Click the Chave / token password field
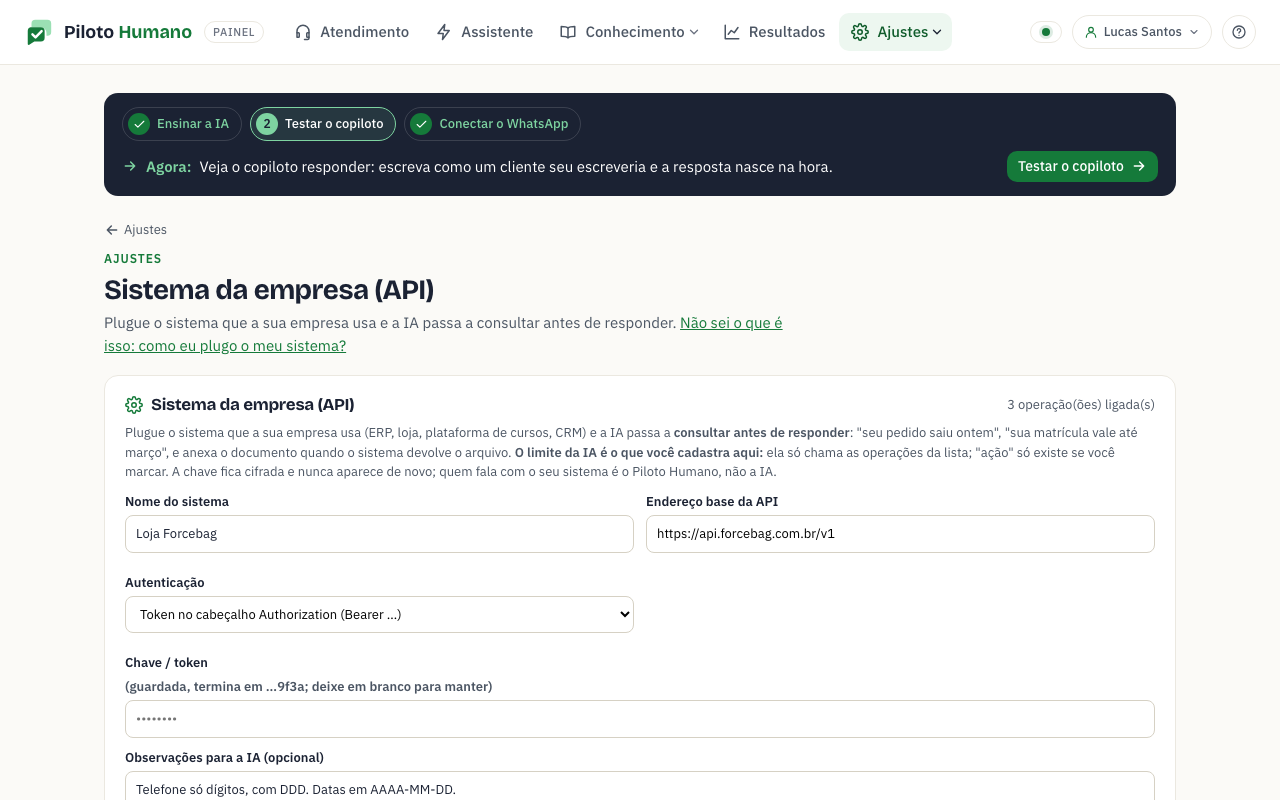 coord(640,719)
